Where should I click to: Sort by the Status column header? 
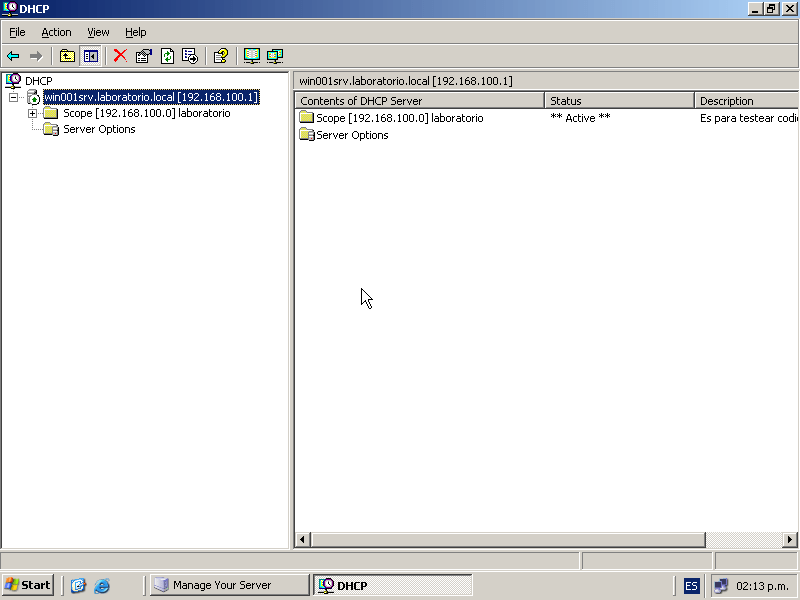[x=618, y=101]
